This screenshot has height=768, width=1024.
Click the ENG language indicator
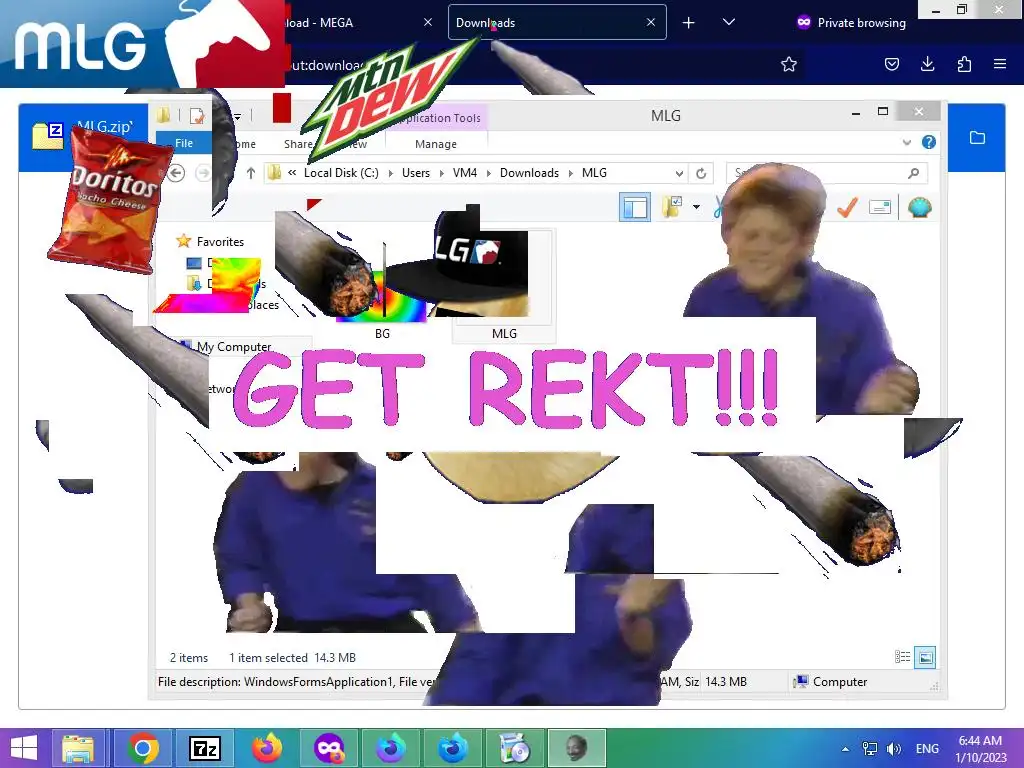tap(927, 749)
